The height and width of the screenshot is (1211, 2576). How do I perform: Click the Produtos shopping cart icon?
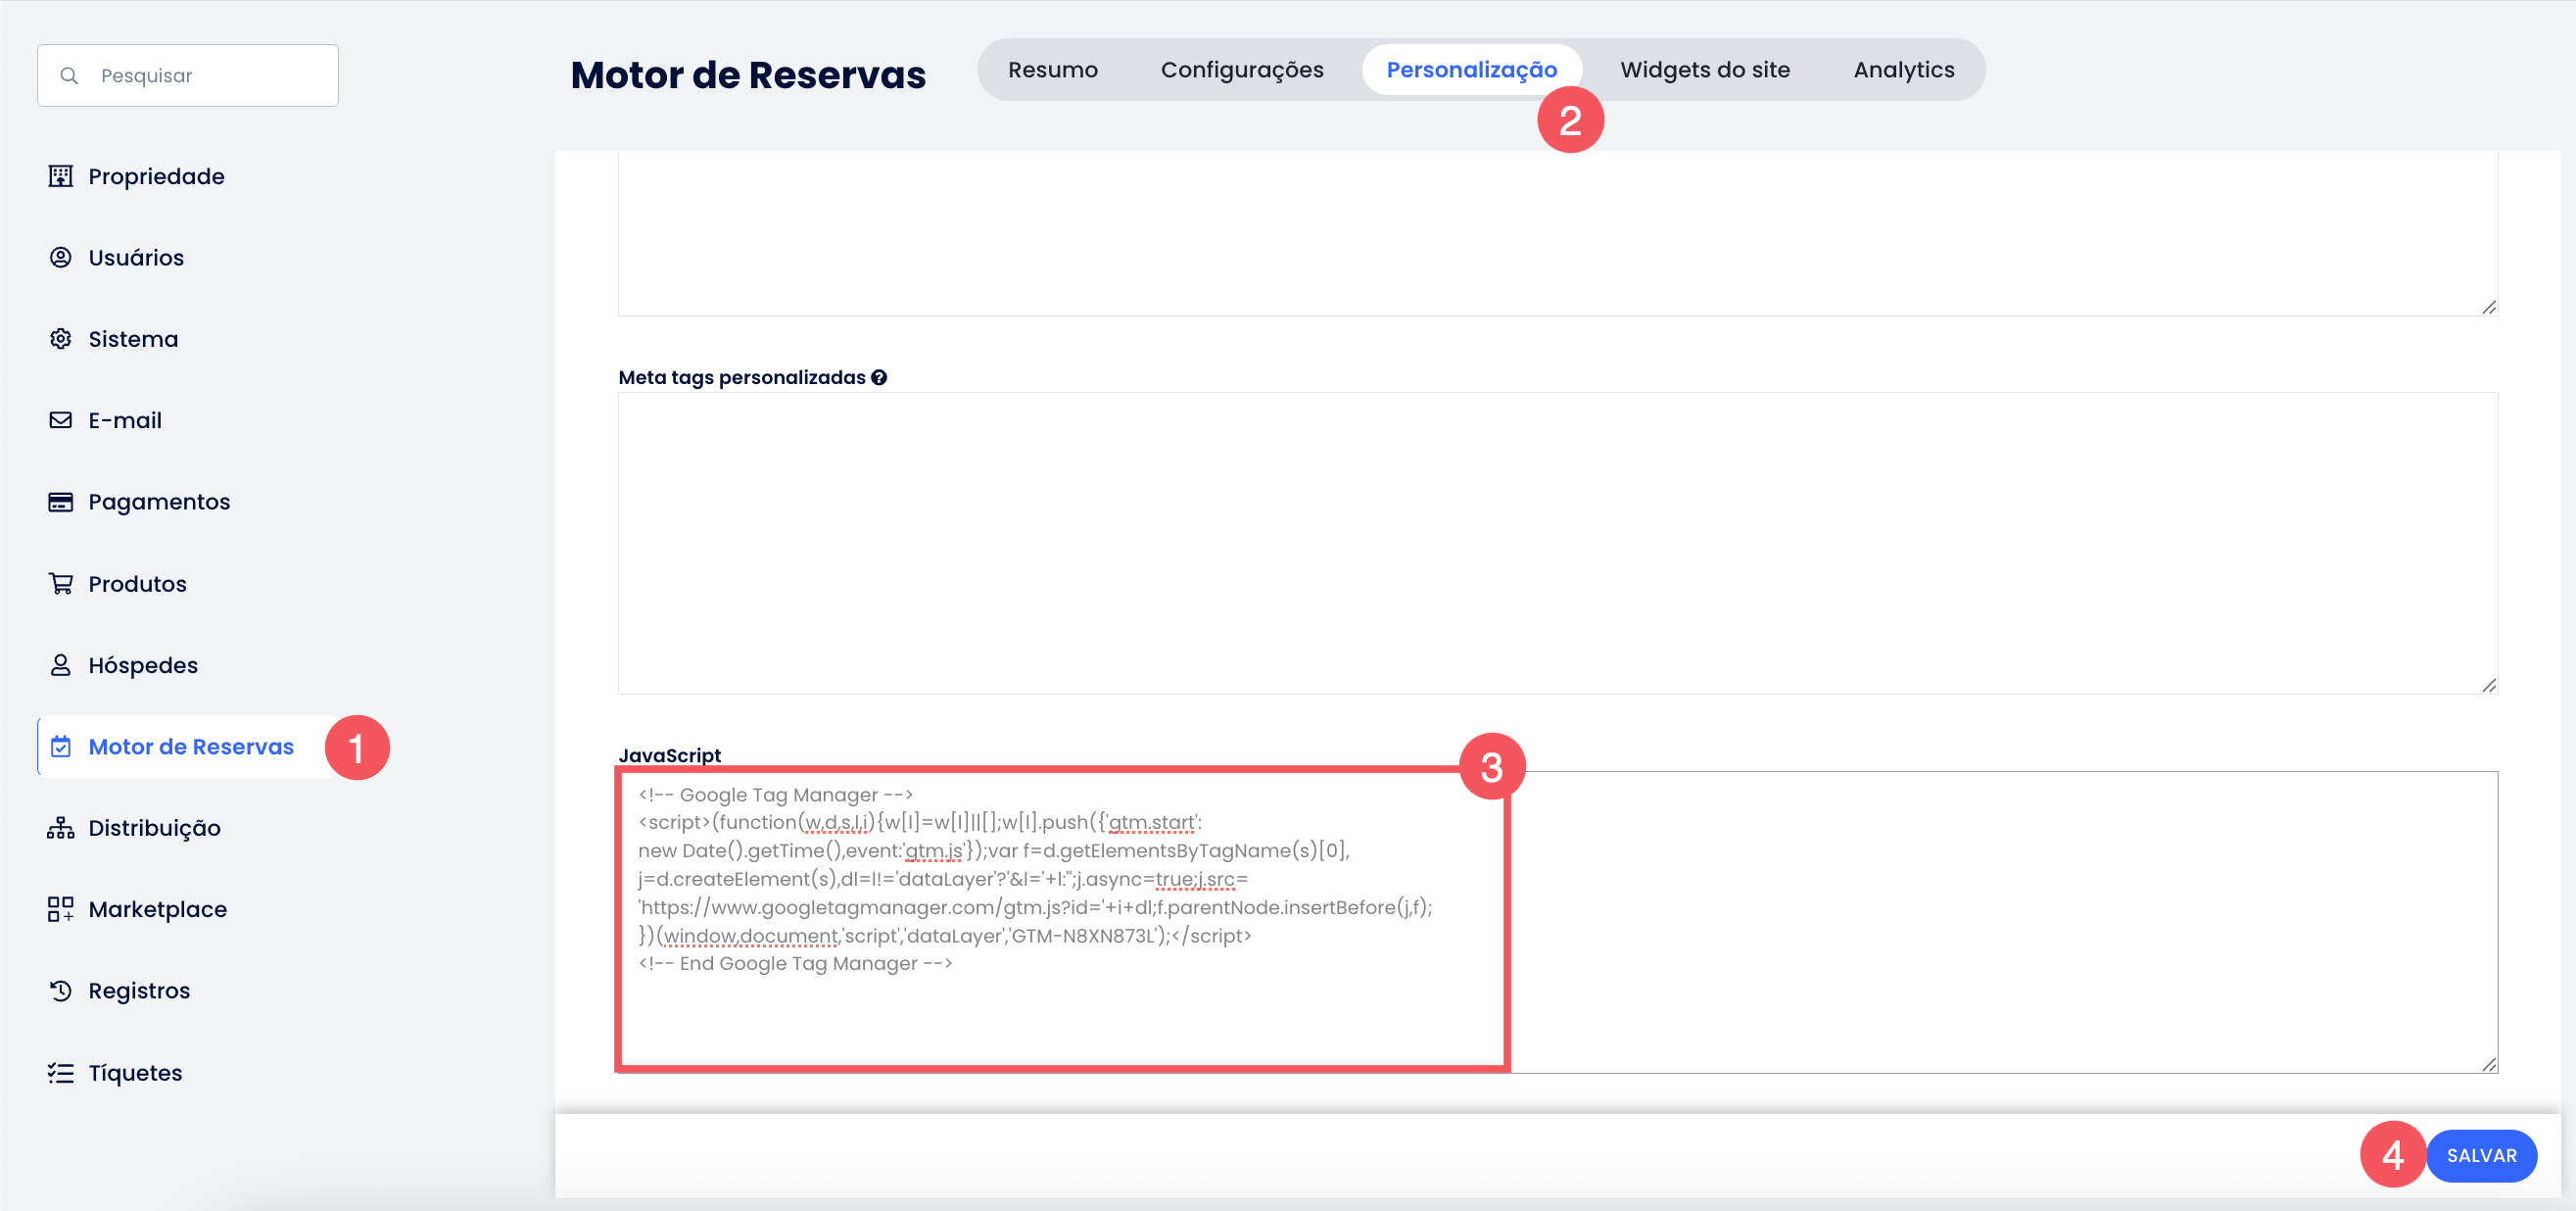tap(60, 583)
